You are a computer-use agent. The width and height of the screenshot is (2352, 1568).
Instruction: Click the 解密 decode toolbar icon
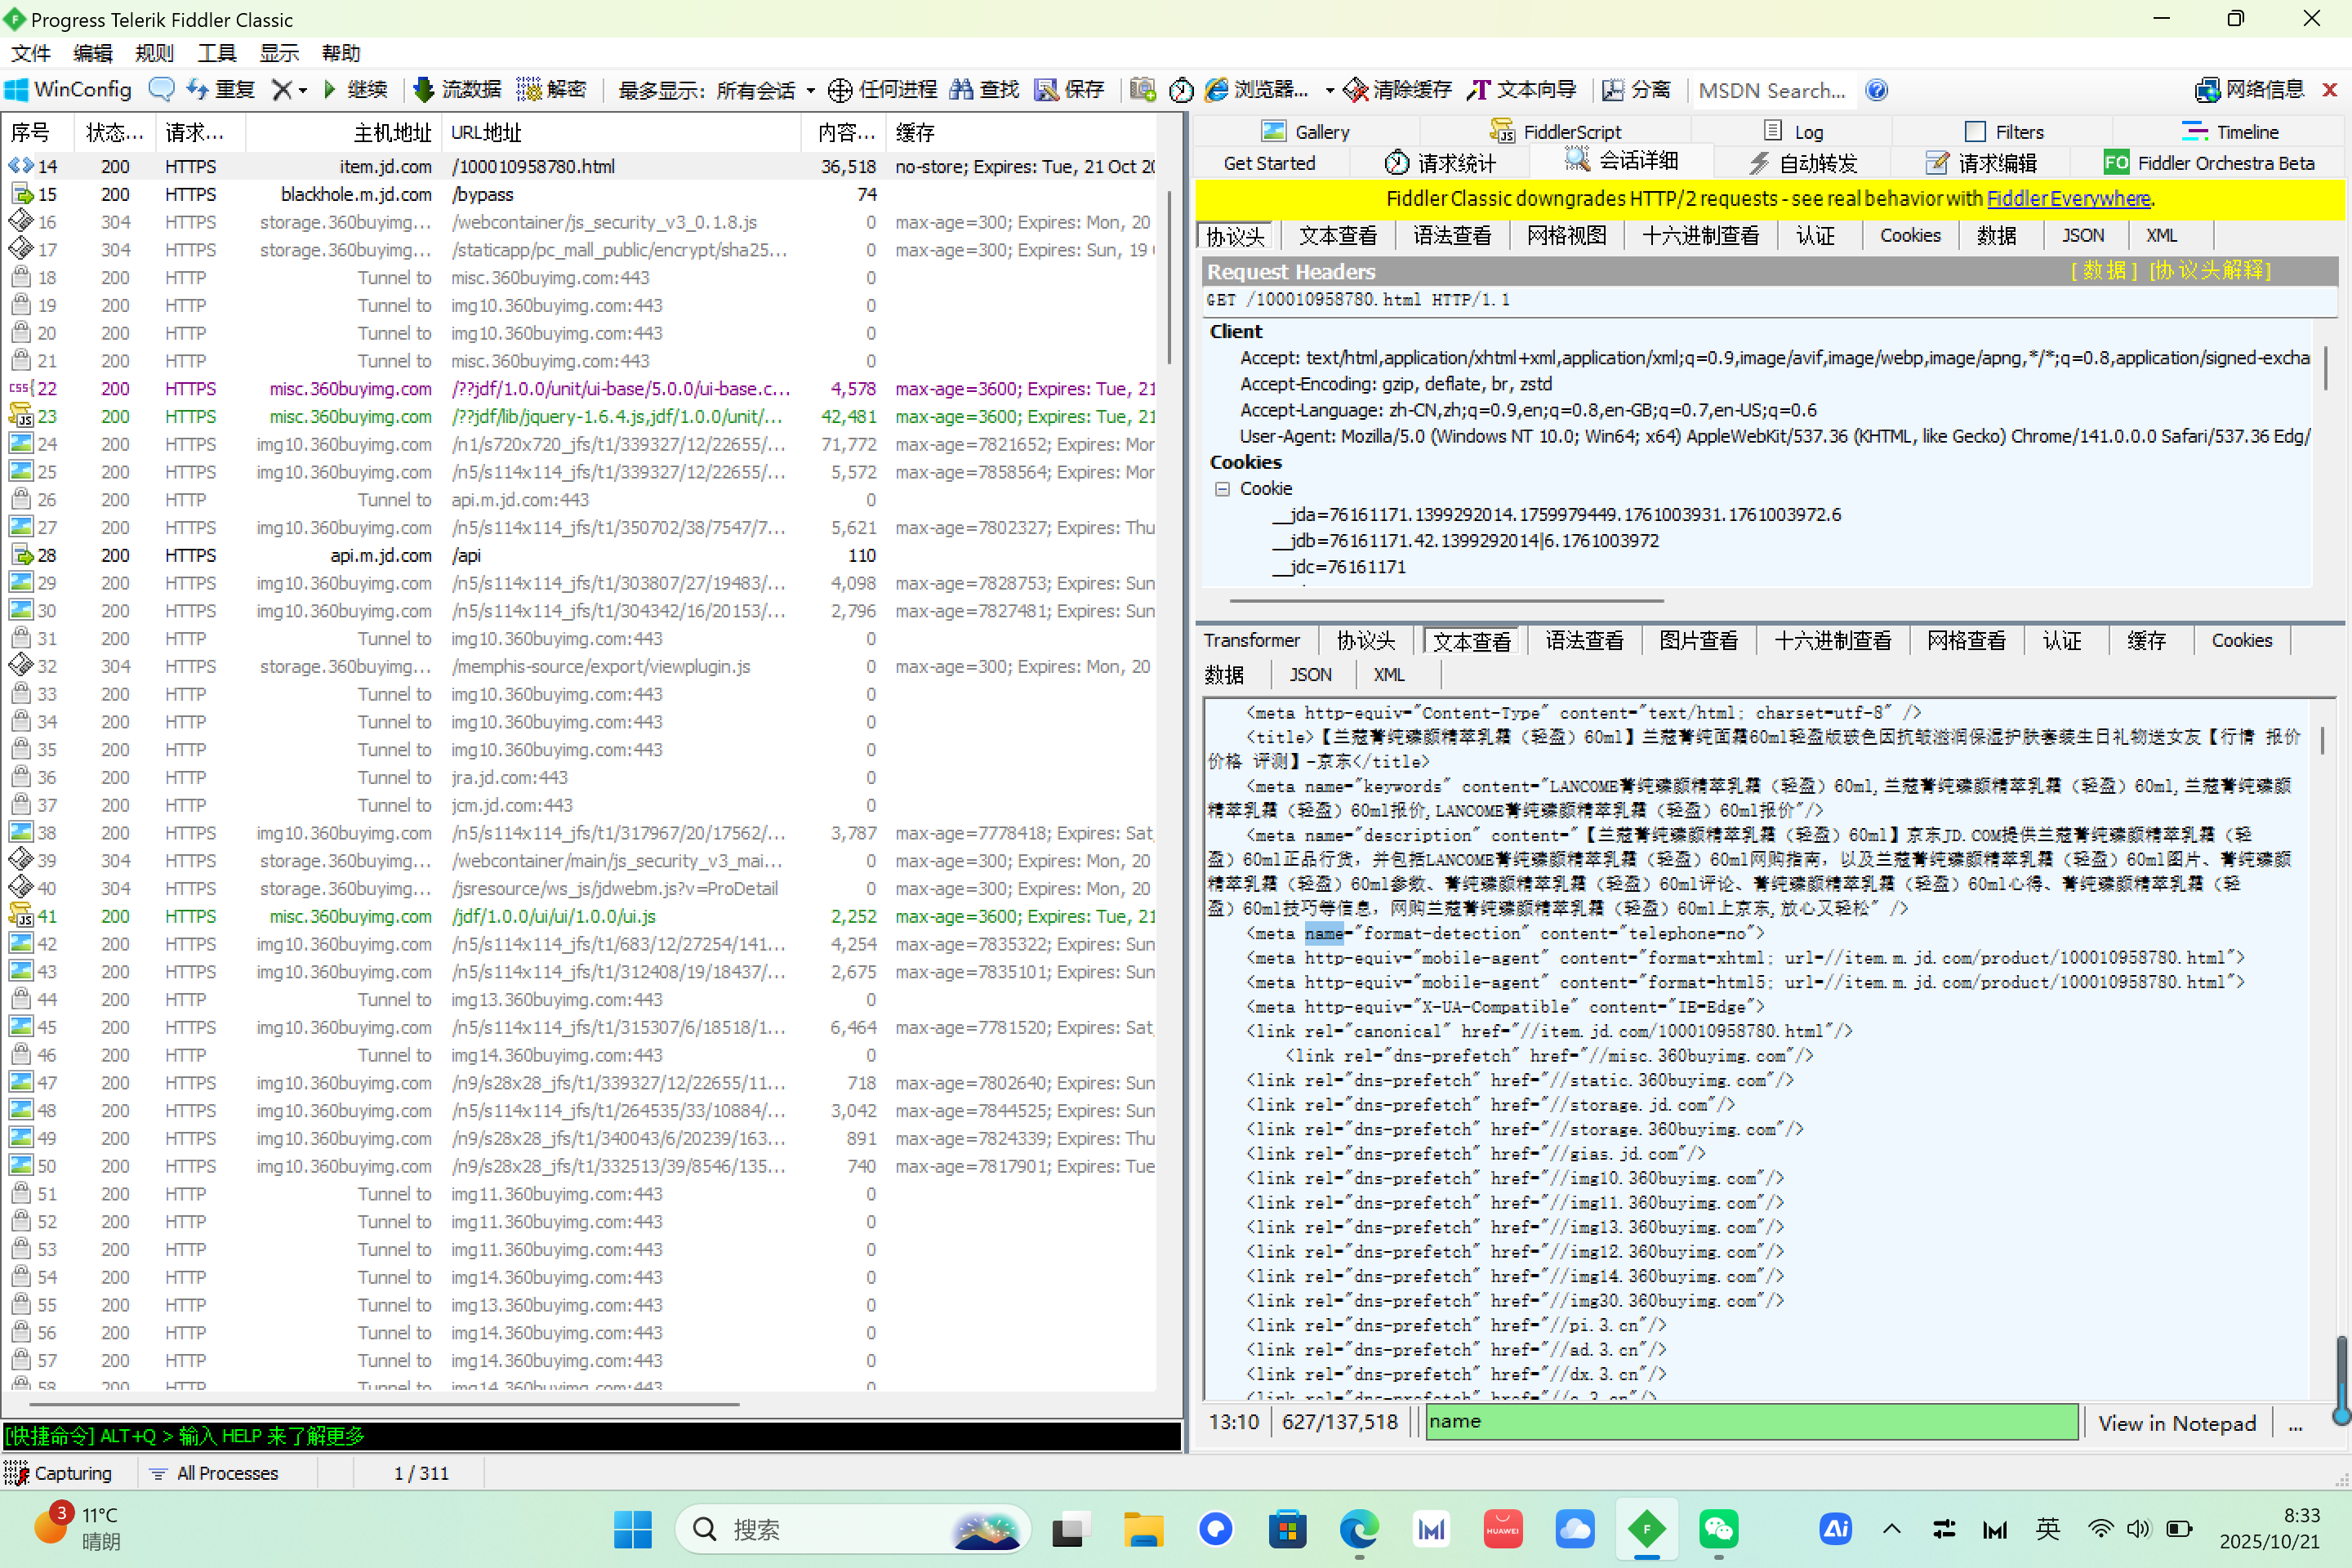529,90
